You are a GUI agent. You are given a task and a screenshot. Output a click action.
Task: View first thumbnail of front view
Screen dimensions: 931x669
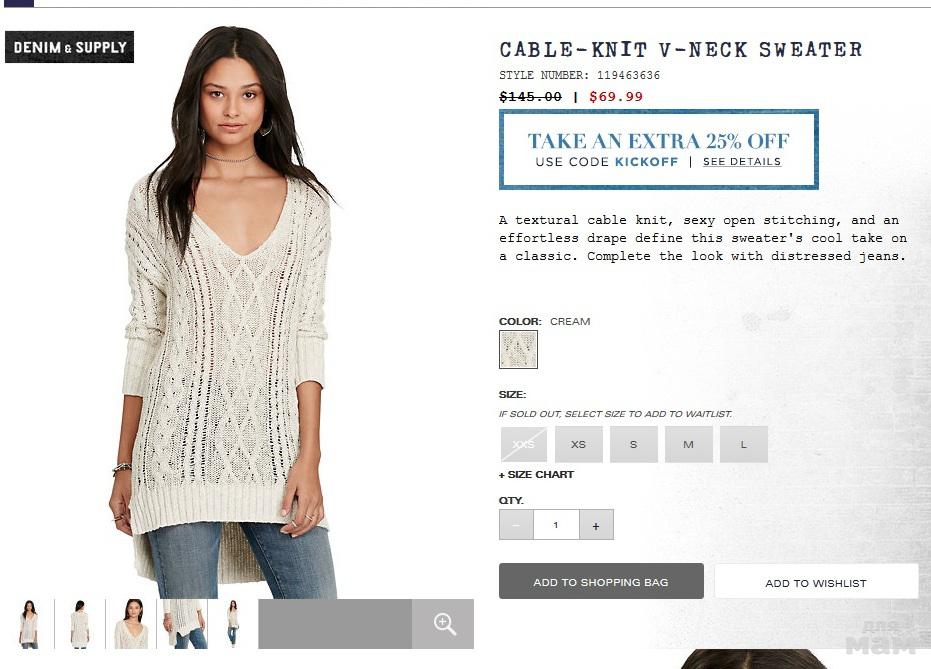click(x=28, y=624)
